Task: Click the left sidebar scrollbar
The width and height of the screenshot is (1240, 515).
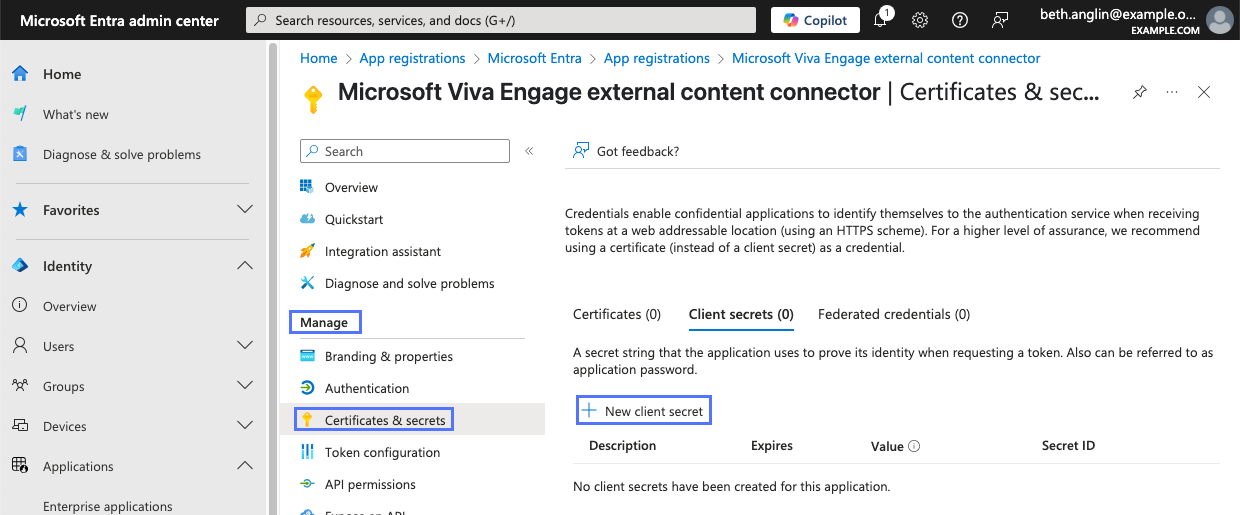Action: pos(272,280)
